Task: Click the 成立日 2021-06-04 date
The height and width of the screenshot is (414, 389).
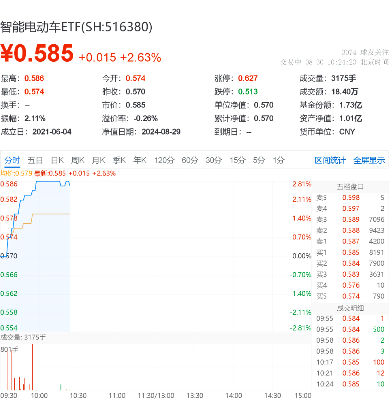Action: (x=52, y=132)
